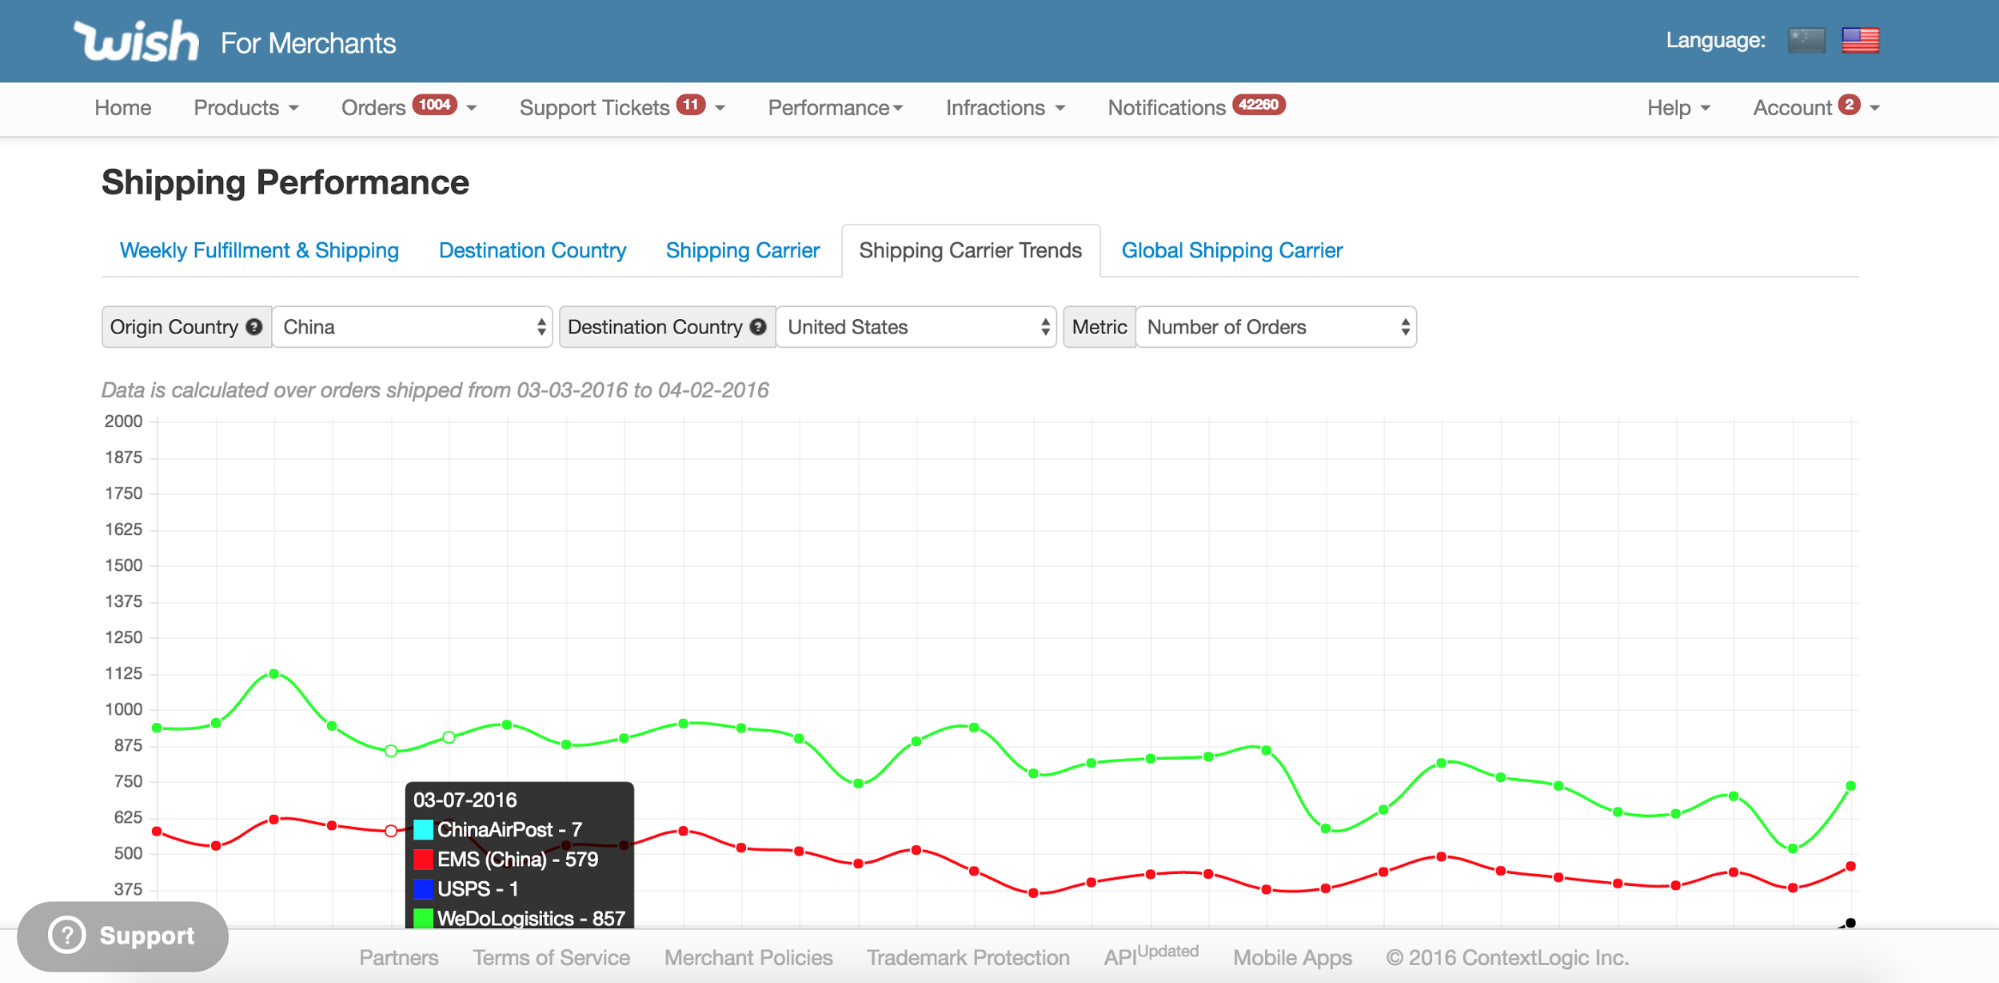Switch to Weekly Fulfillment & Shipping tab
The image size is (1999, 983).
[259, 251]
